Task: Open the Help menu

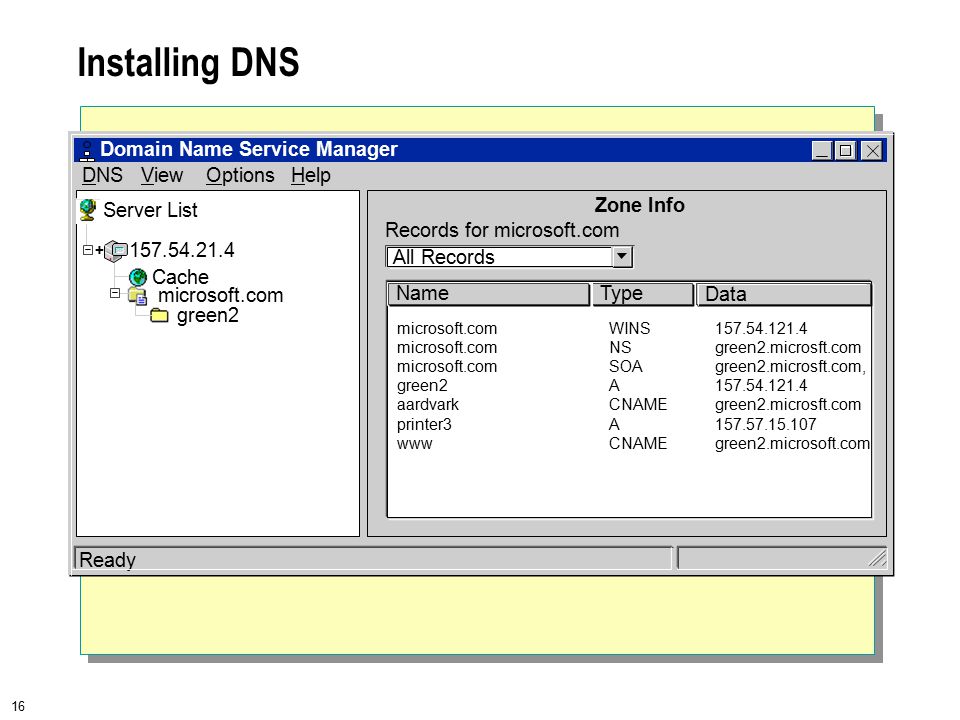Action: coord(310,176)
